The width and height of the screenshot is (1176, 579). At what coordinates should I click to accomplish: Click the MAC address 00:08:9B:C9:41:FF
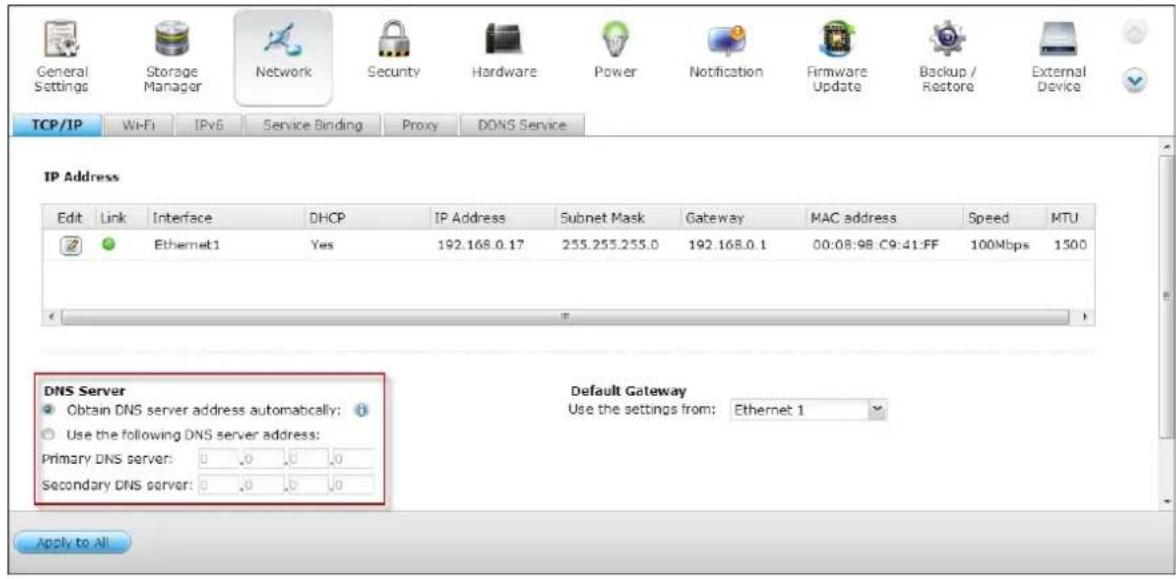click(873, 245)
